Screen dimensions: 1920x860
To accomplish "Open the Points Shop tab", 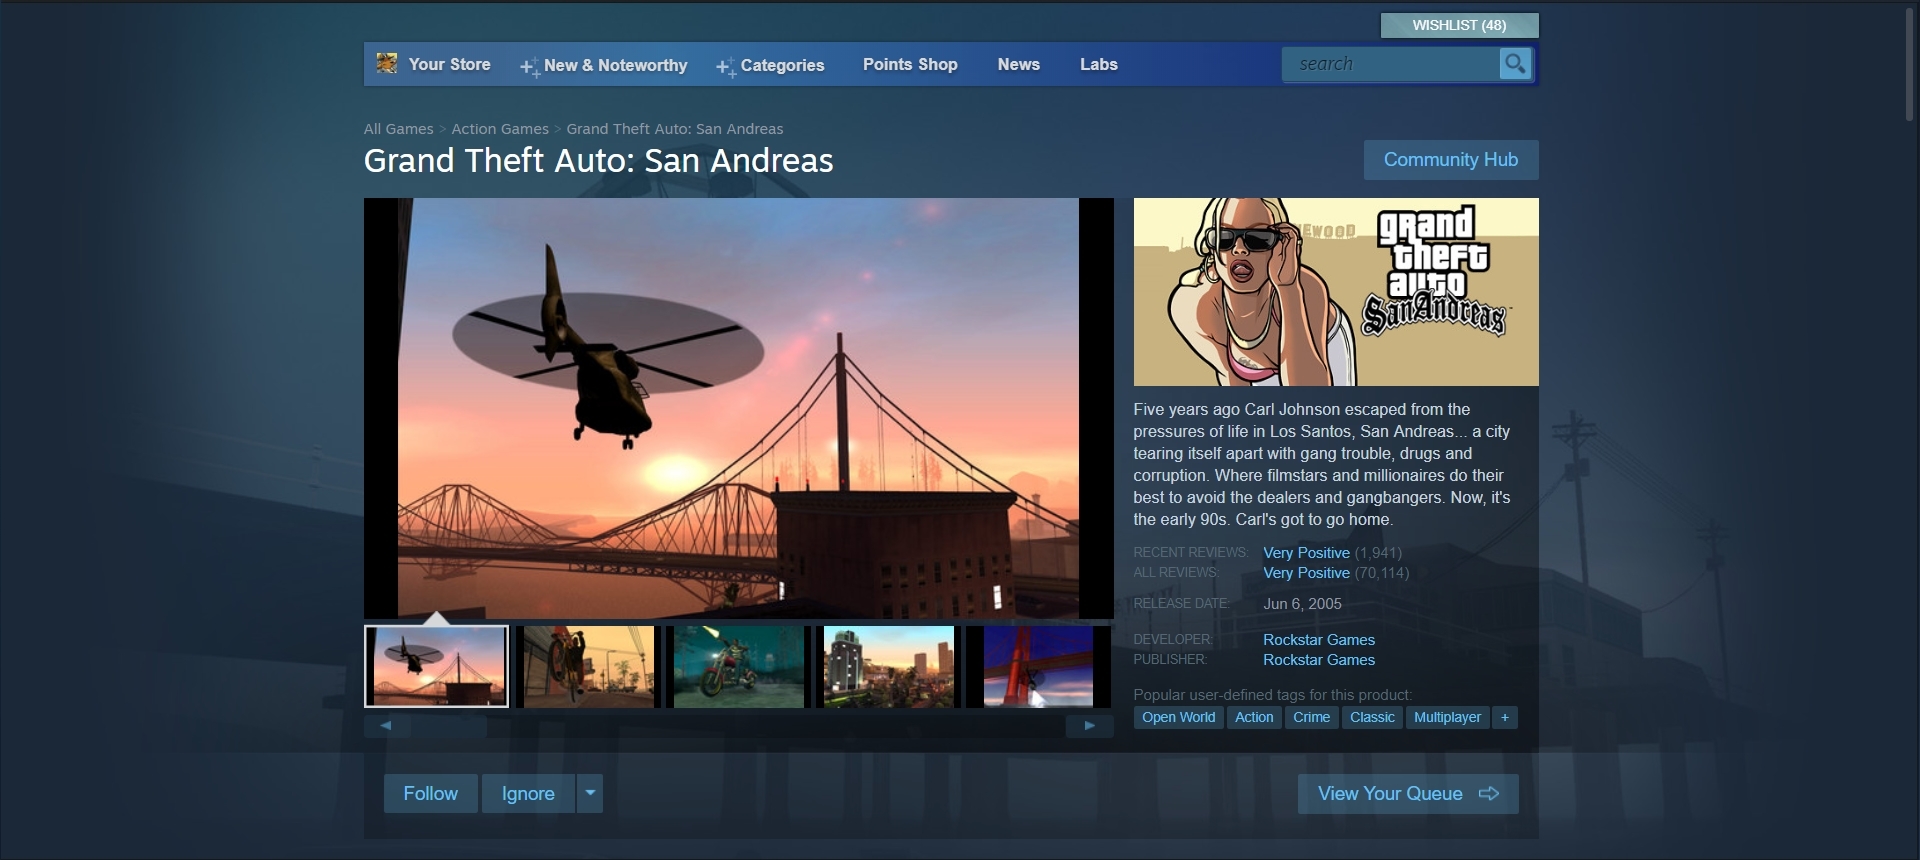I will click(909, 64).
